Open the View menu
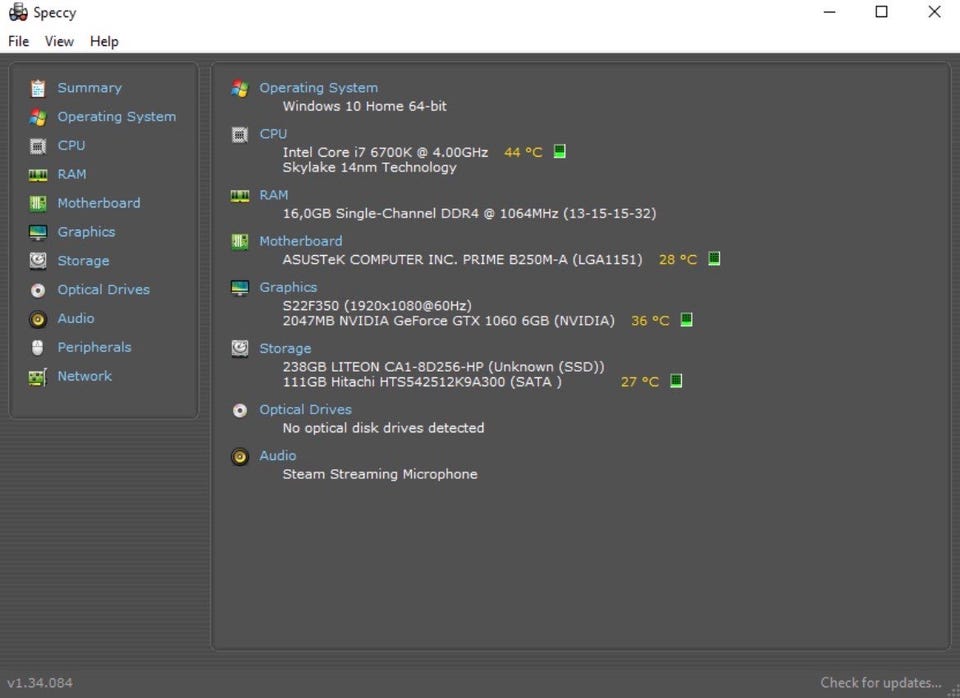The height and width of the screenshot is (698, 960). (59, 41)
